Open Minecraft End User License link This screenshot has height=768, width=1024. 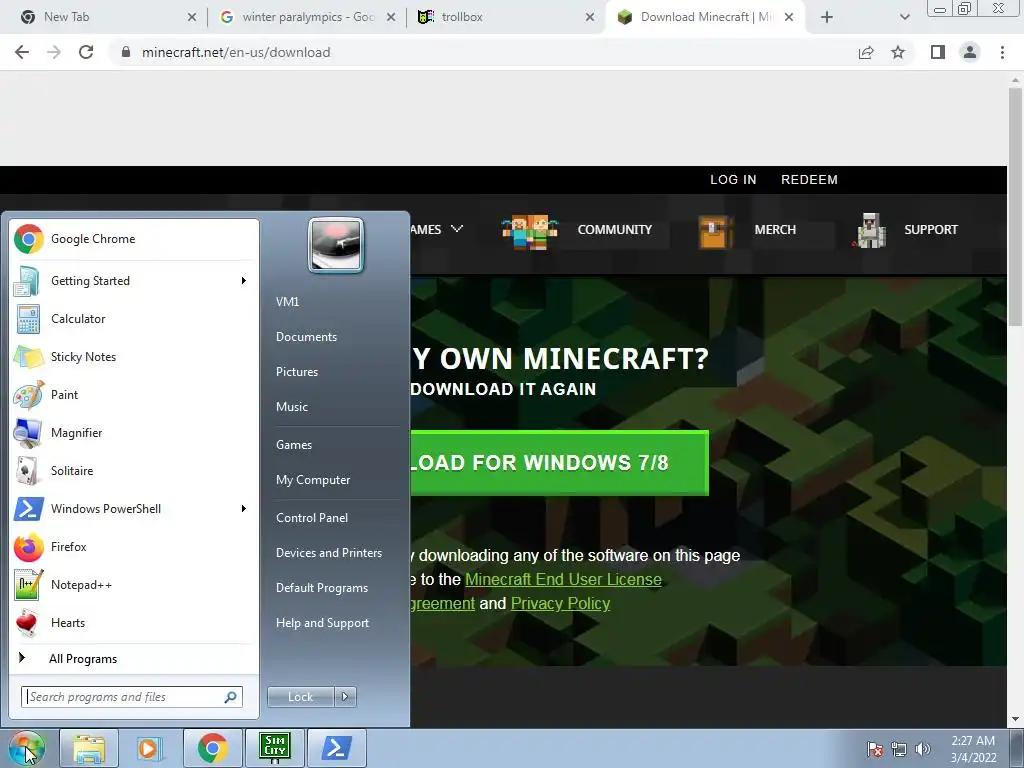coord(563,579)
